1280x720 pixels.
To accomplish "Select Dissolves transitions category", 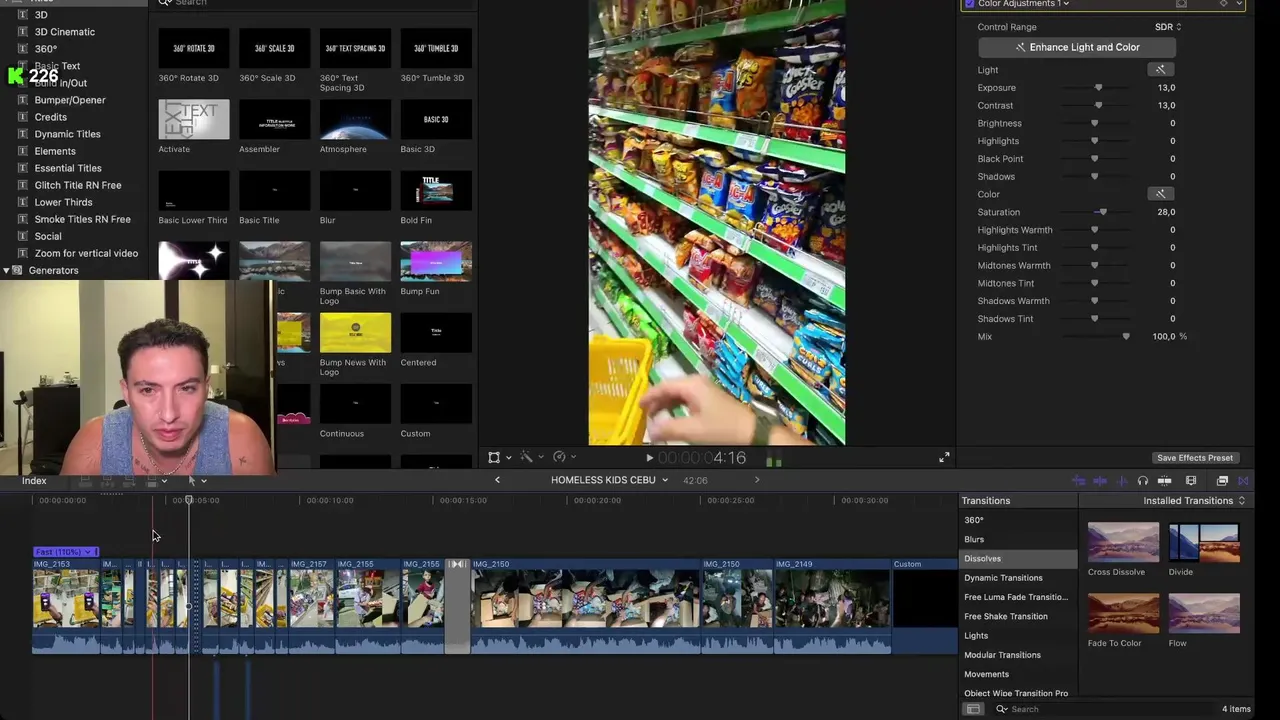I will (x=1018, y=559).
